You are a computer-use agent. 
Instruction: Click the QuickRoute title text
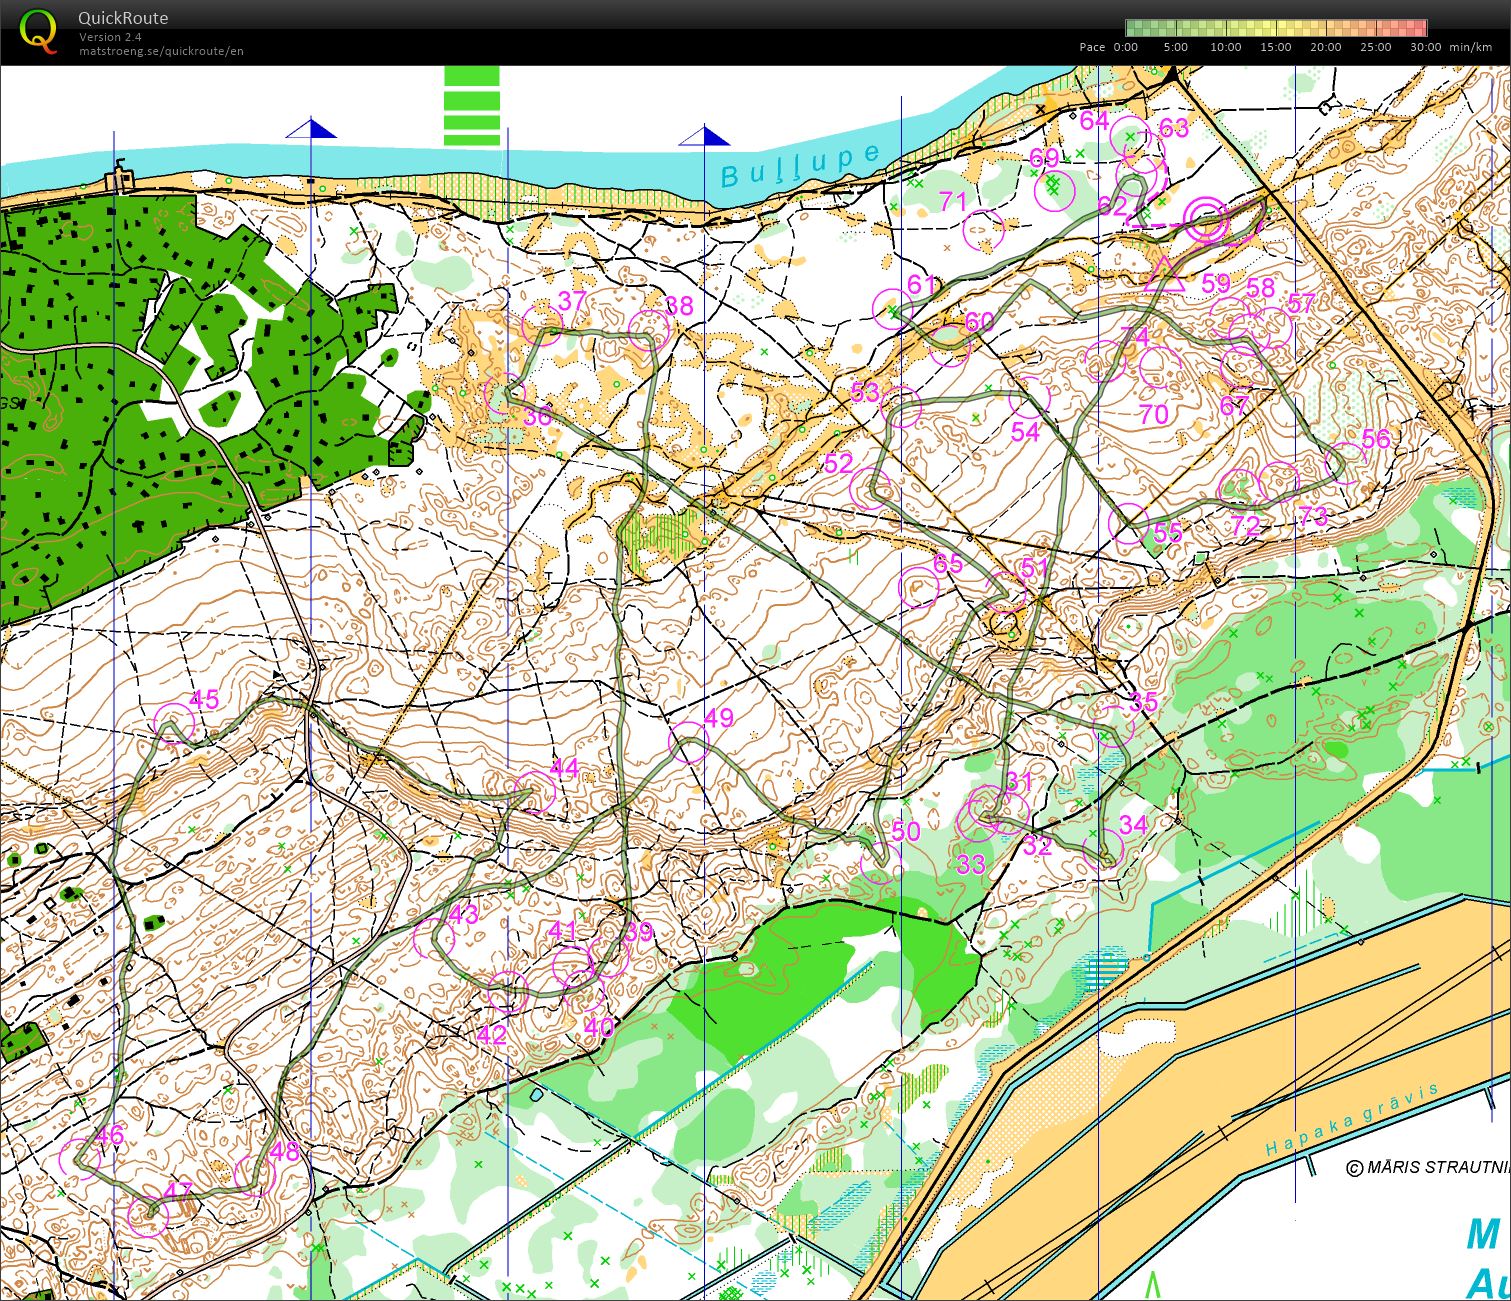point(123,18)
